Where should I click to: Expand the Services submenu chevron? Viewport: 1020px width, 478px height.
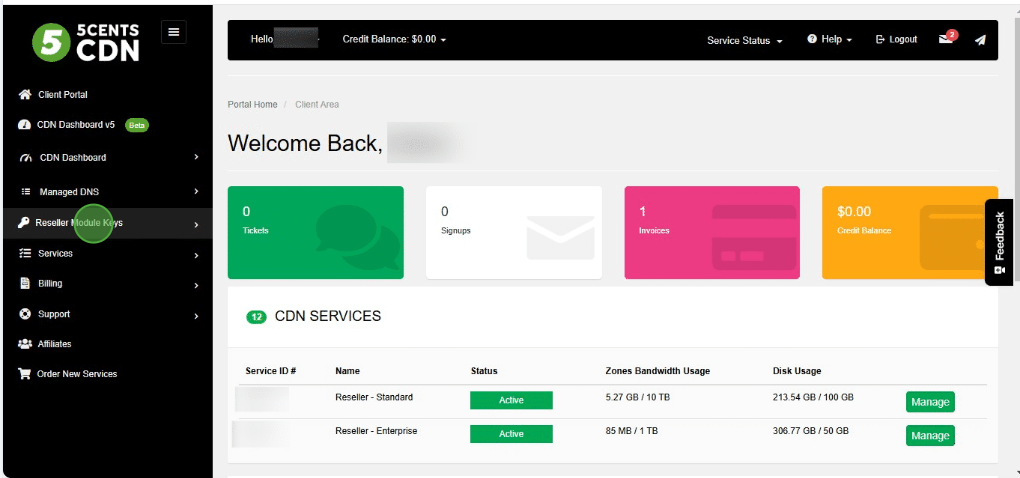pyautogui.click(x=196, y=256)
